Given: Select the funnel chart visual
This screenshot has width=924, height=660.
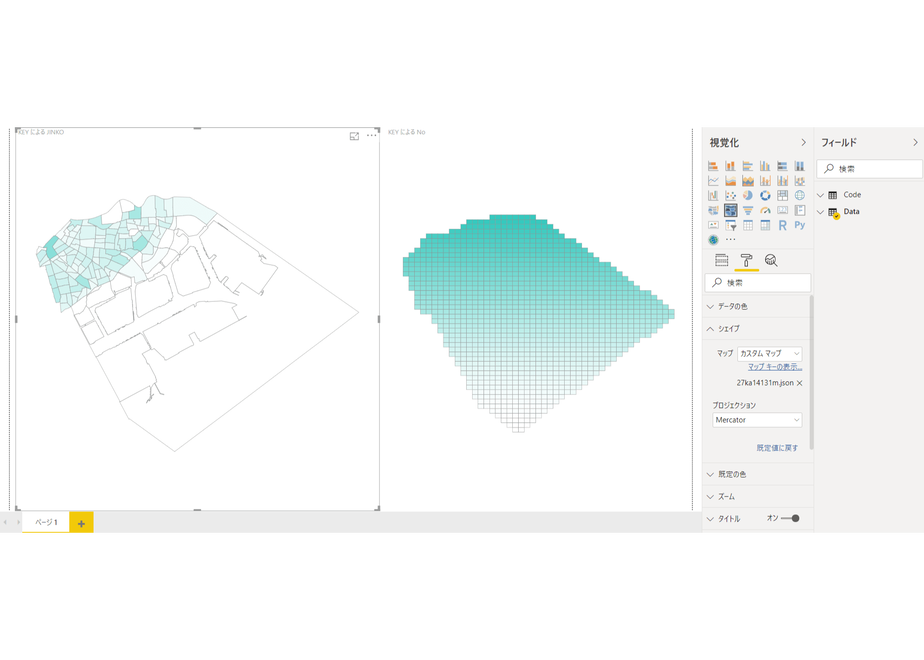Looking at the screenshot, I should click(x=748, y=210).
